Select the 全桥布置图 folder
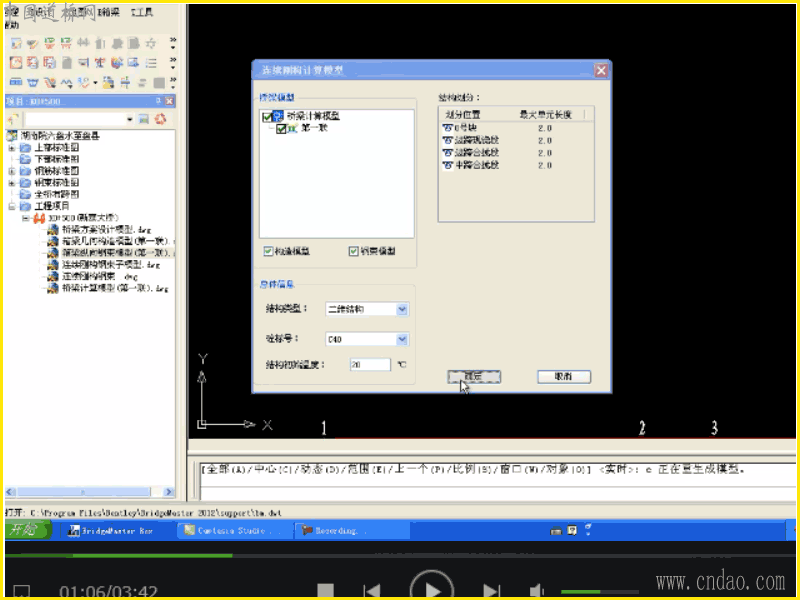 pos(56,194)
